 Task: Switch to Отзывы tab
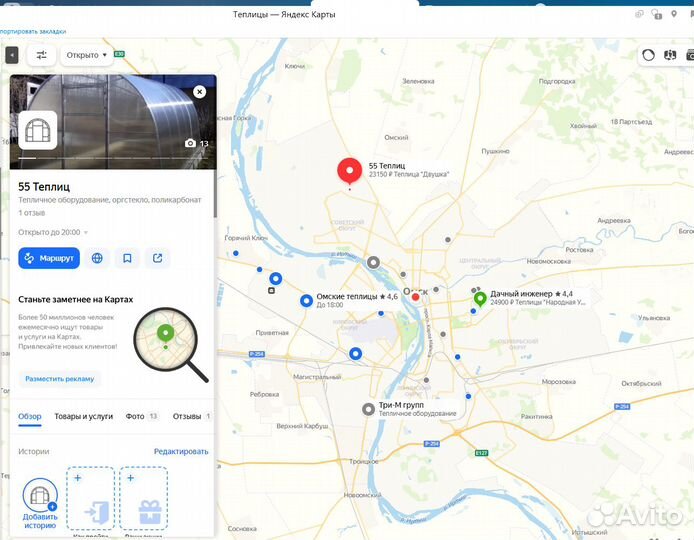point(189,416)
